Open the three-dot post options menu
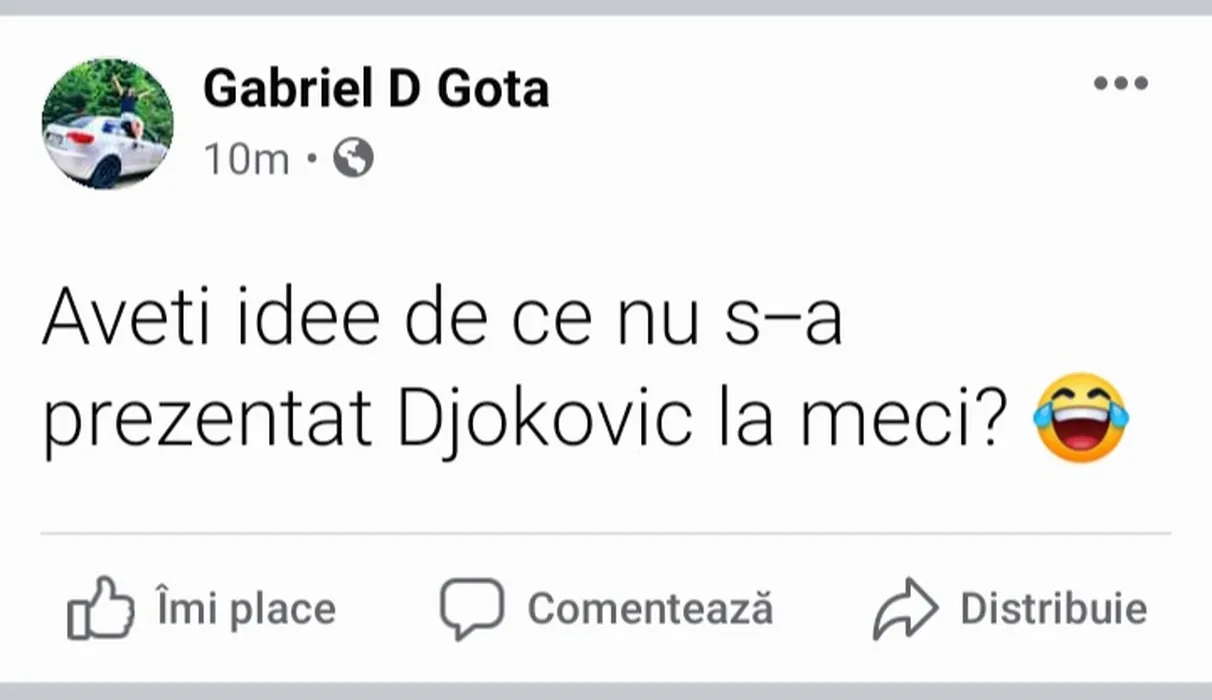The width and height of the screenshot is (1212, 700). point(1120,84)
